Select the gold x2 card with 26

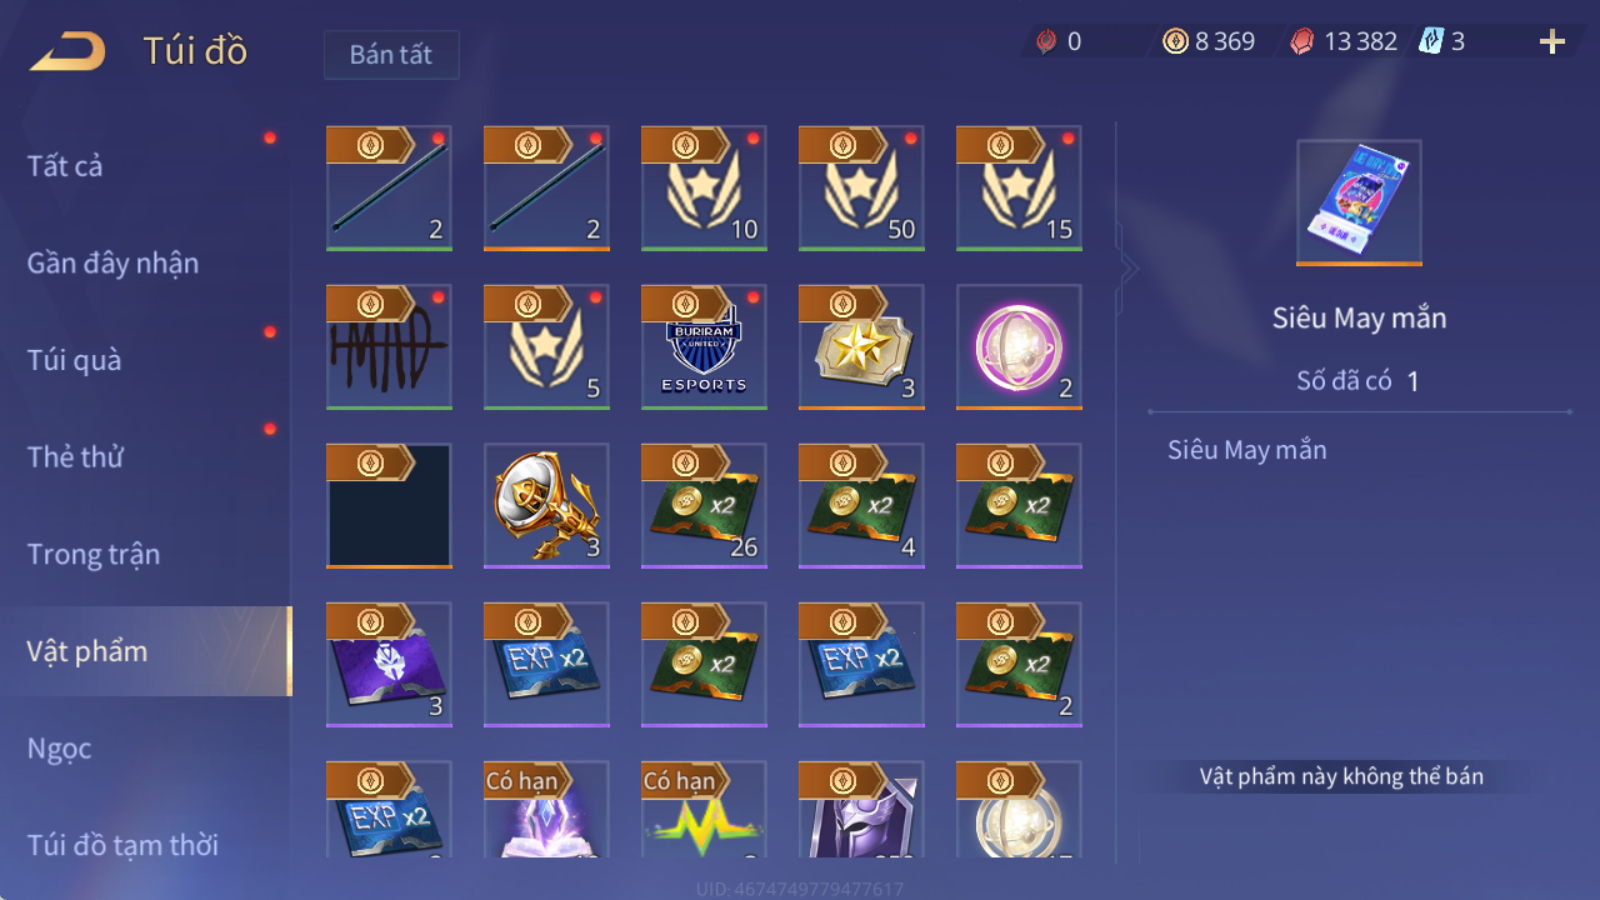coord(704,505)
